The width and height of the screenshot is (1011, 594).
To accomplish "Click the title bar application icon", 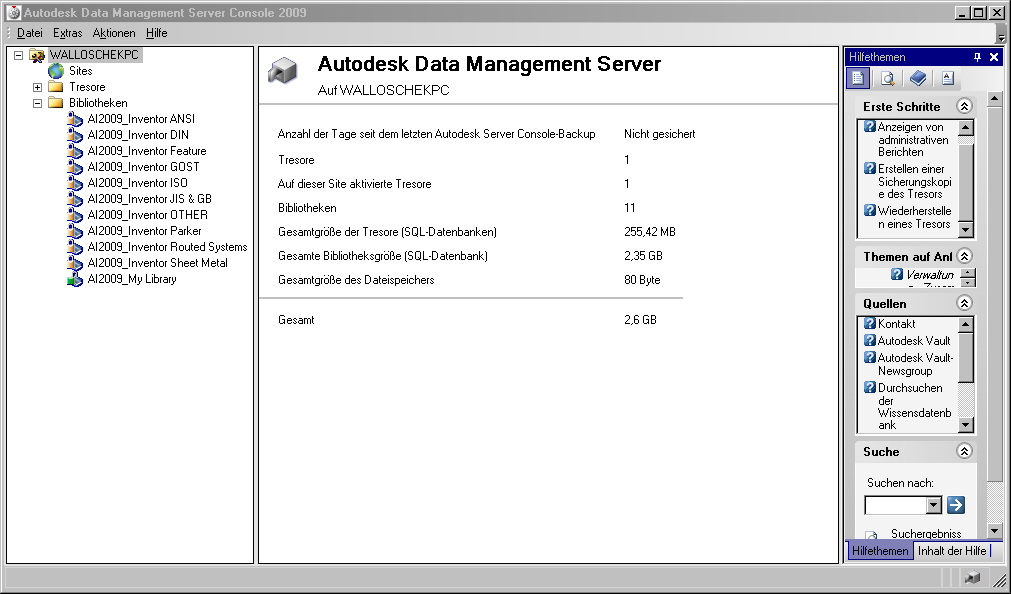I will 14,13.
